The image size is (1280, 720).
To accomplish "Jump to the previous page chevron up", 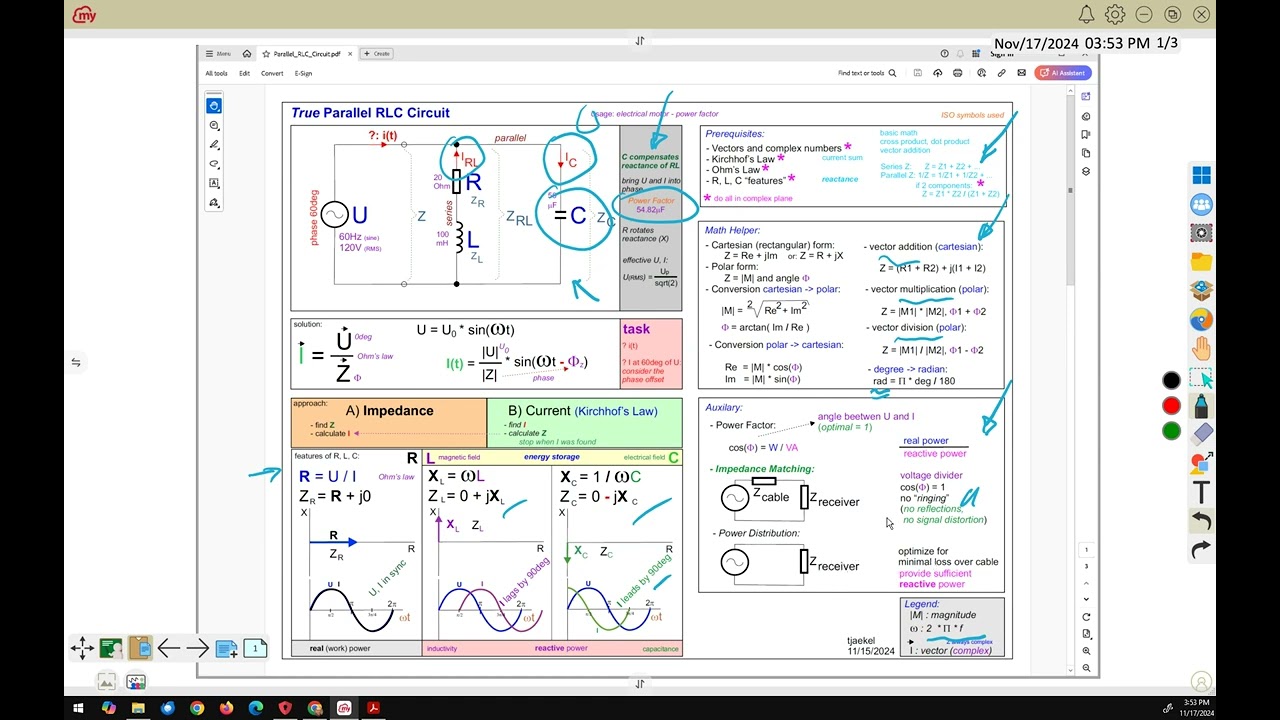I will (x=1086, y=583).
